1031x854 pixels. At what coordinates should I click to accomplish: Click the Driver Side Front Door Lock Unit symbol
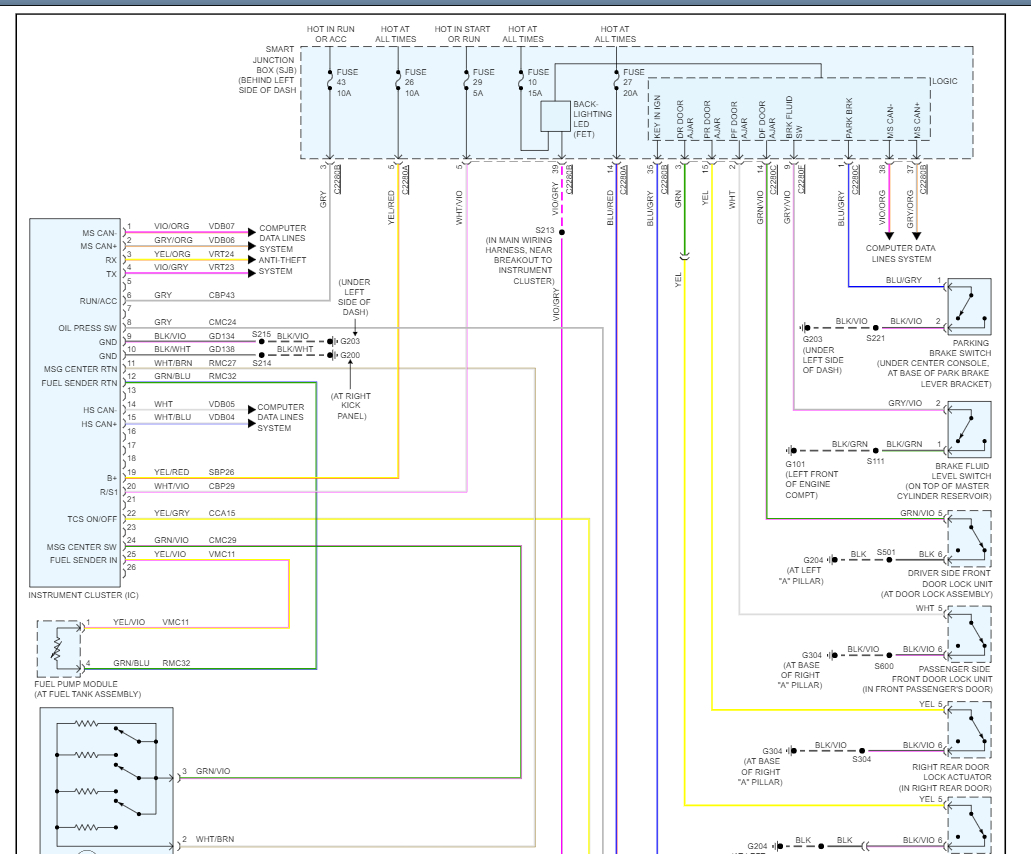tap(968, 538)
